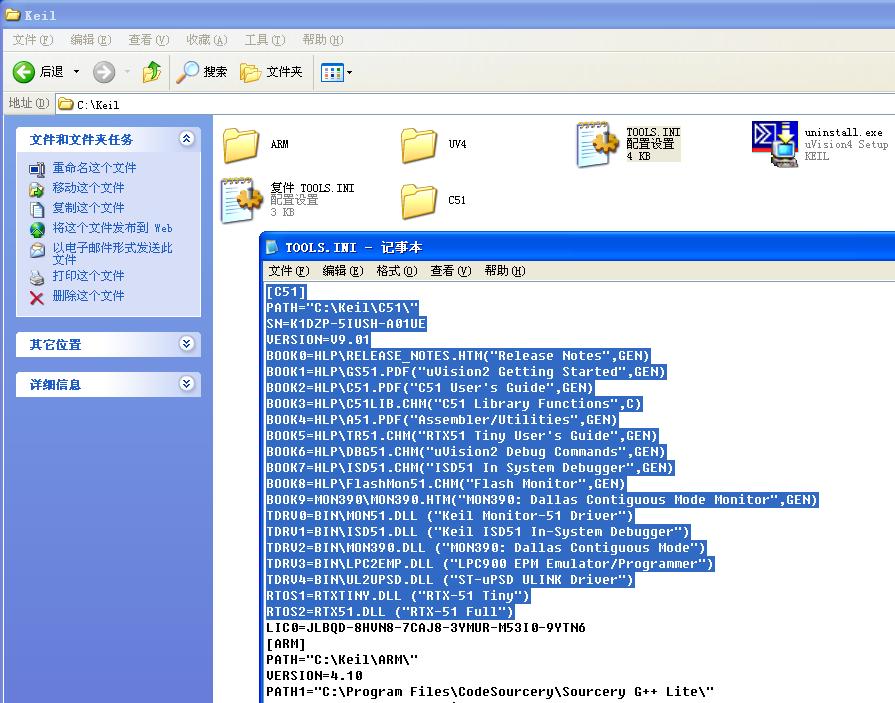This screenshot has height=703, width=895.
Task: Click the 复制这个文件 link
Action: pyautogui.click(x=88, y=208)
